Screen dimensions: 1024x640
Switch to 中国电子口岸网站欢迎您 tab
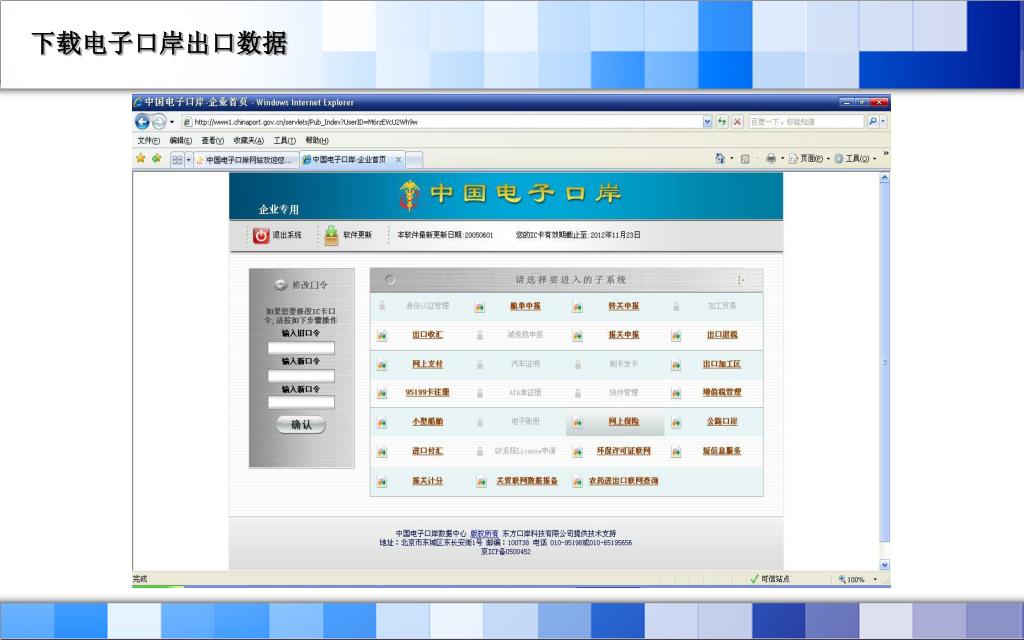pos(246,160)
